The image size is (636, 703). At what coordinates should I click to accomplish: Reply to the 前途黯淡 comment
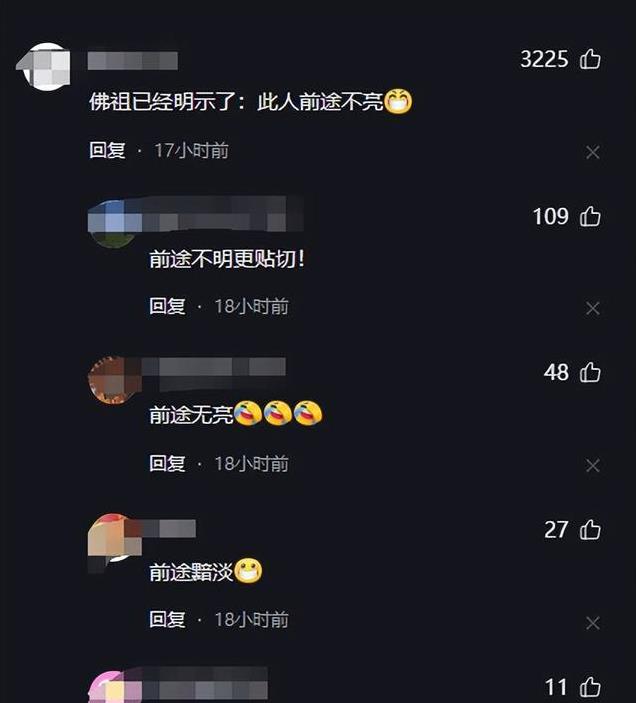(x=167, y=619)
